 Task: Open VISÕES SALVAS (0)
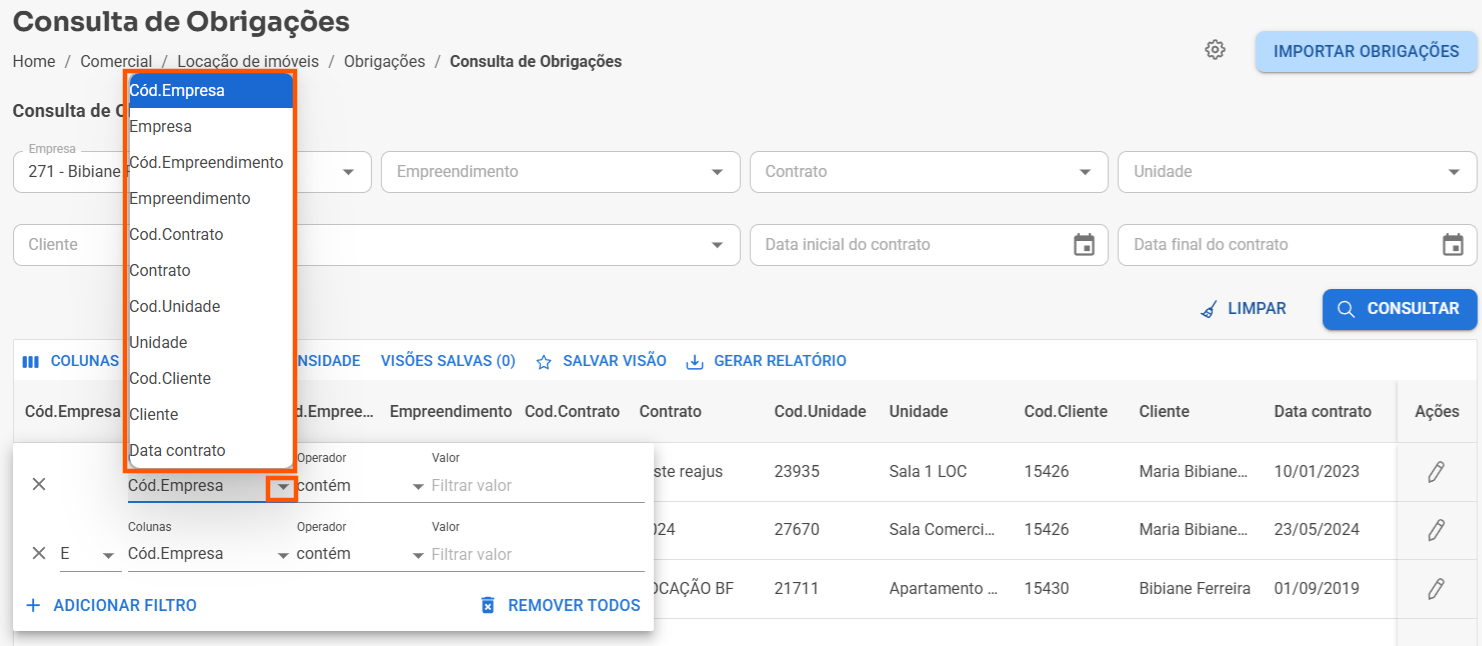tap(448, 361)
